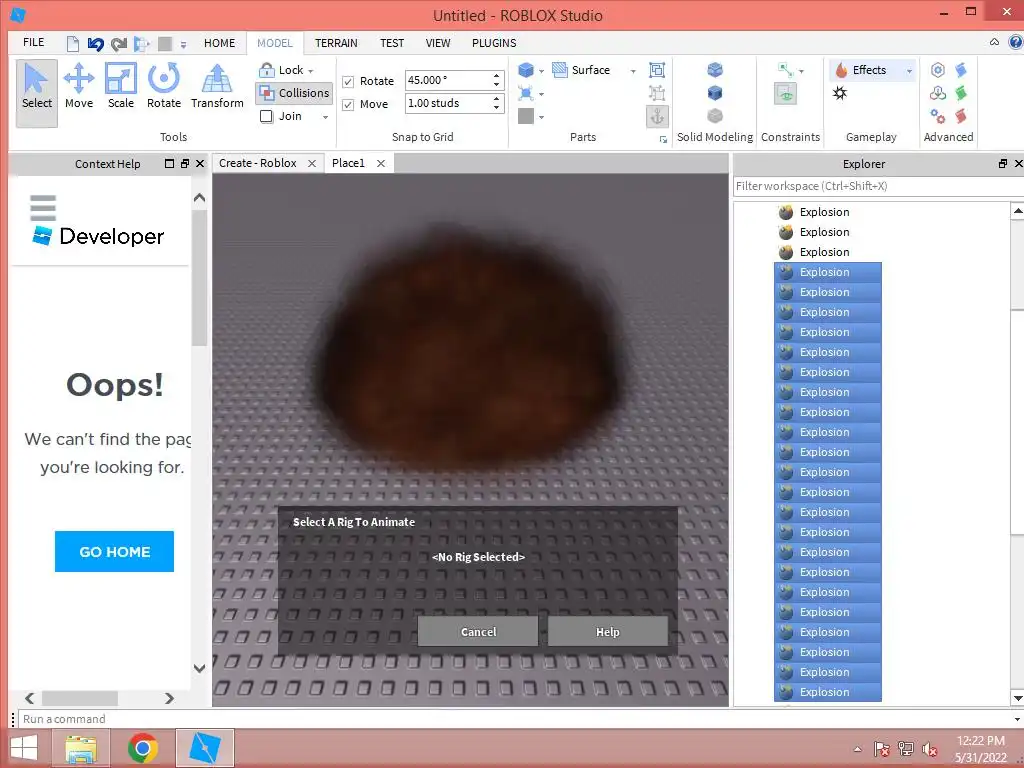Expand the Part type dropdown arrow
This screenshot has height=768, width=1024.
point(541,71)
